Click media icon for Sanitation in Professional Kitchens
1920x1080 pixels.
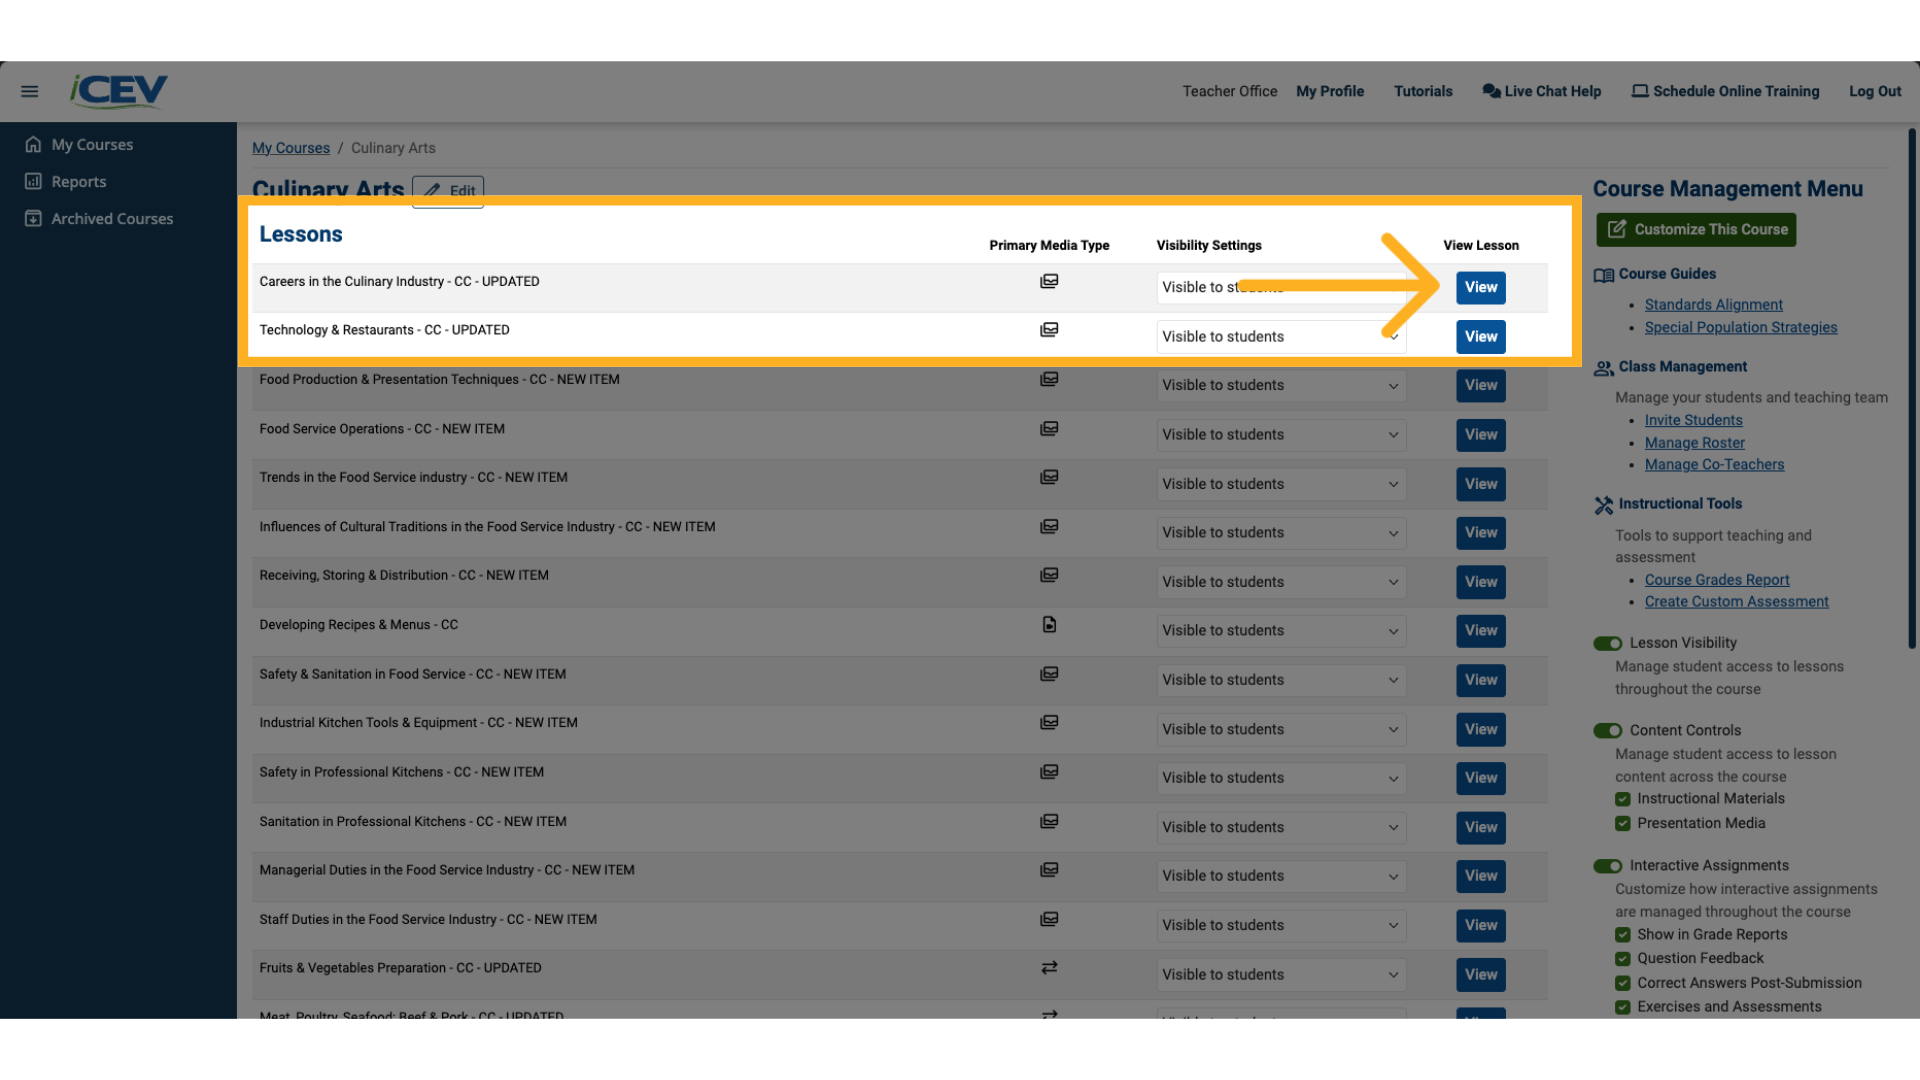pyautogui.click(x=1049, y=821)
